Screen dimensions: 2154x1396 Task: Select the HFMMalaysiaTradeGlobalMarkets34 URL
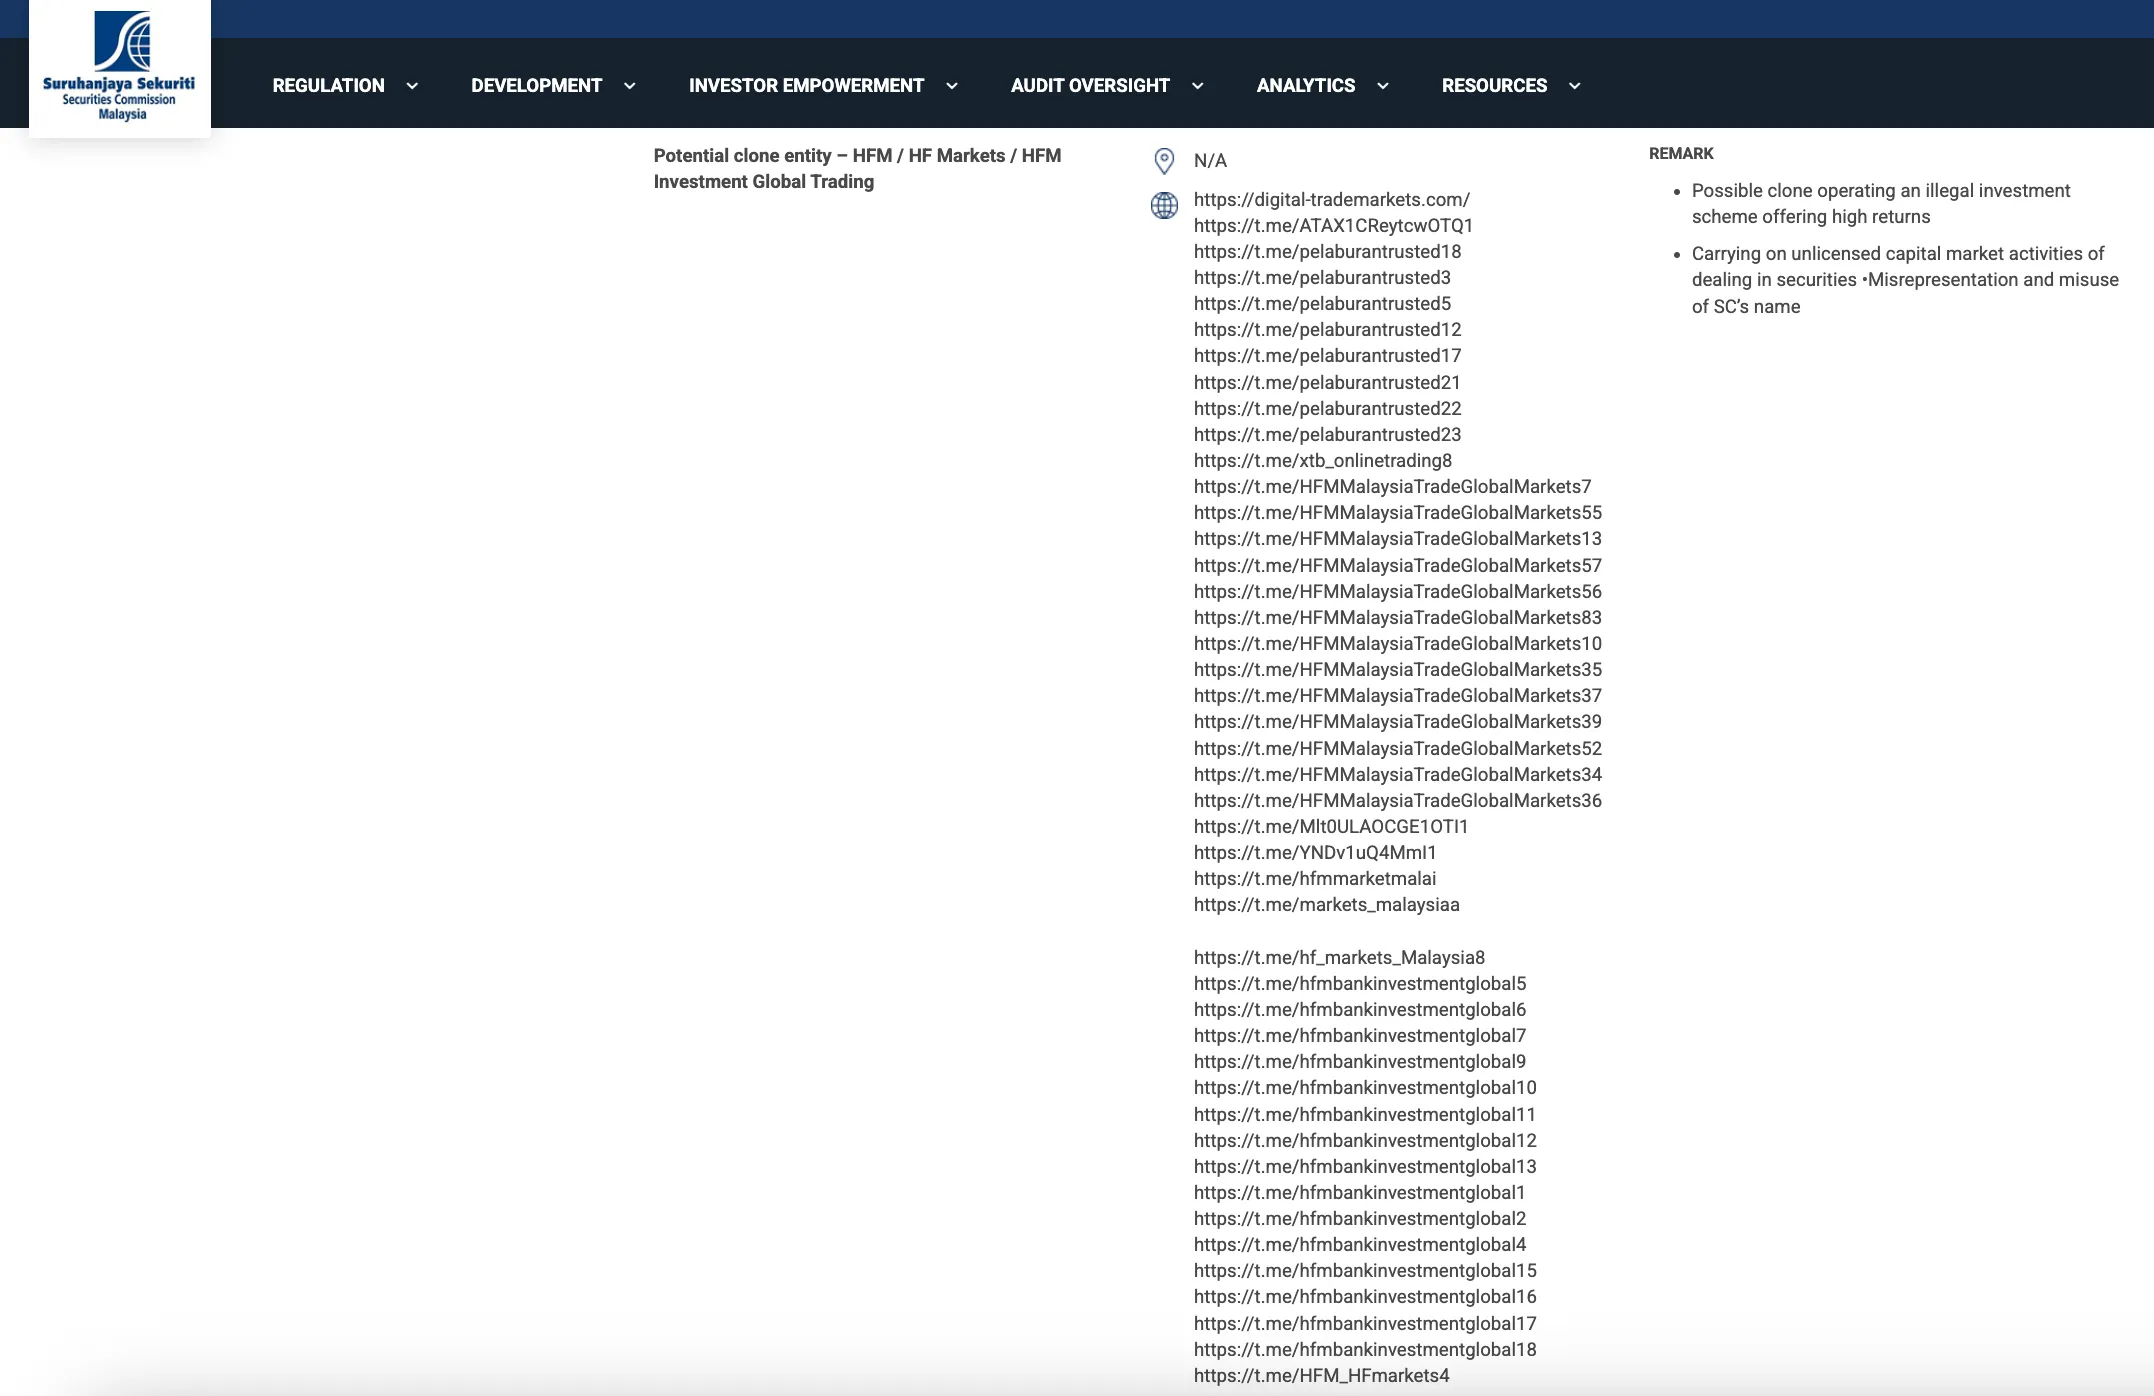coord(1398,775)
